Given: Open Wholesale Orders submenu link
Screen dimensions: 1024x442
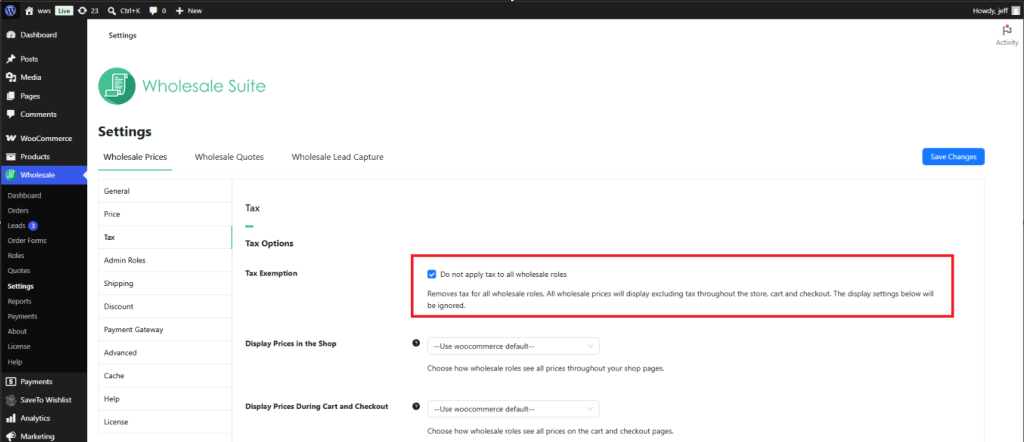Looking at the screenshot, I should coord(18,210).
